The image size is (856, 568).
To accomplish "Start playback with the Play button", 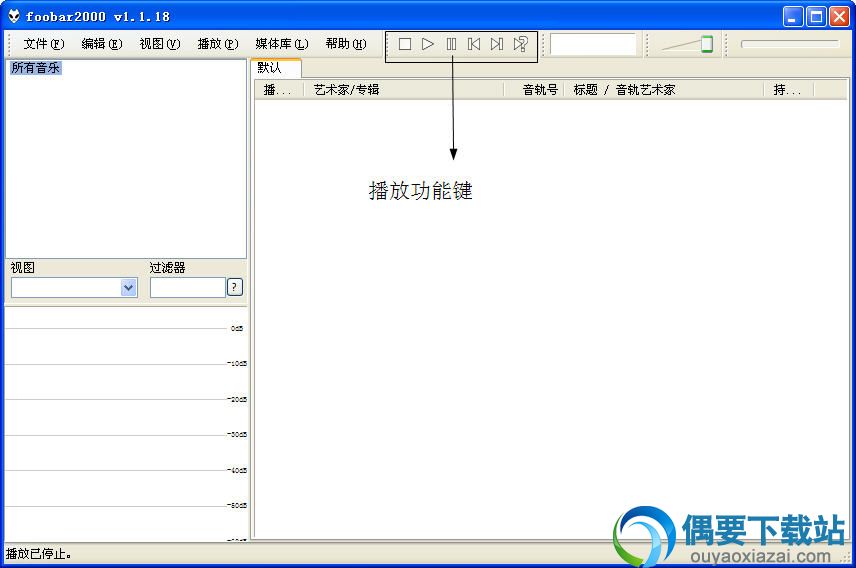I will click(x=427, y=44).
